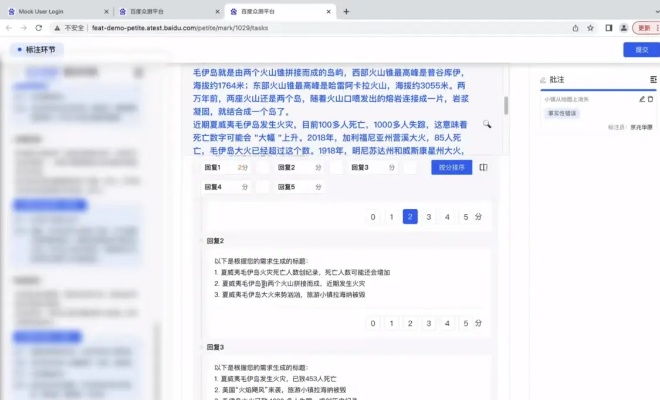Viewport: 660px width, 400px height.
Task: Bookmark this page with the star icon
Action: 590,28
